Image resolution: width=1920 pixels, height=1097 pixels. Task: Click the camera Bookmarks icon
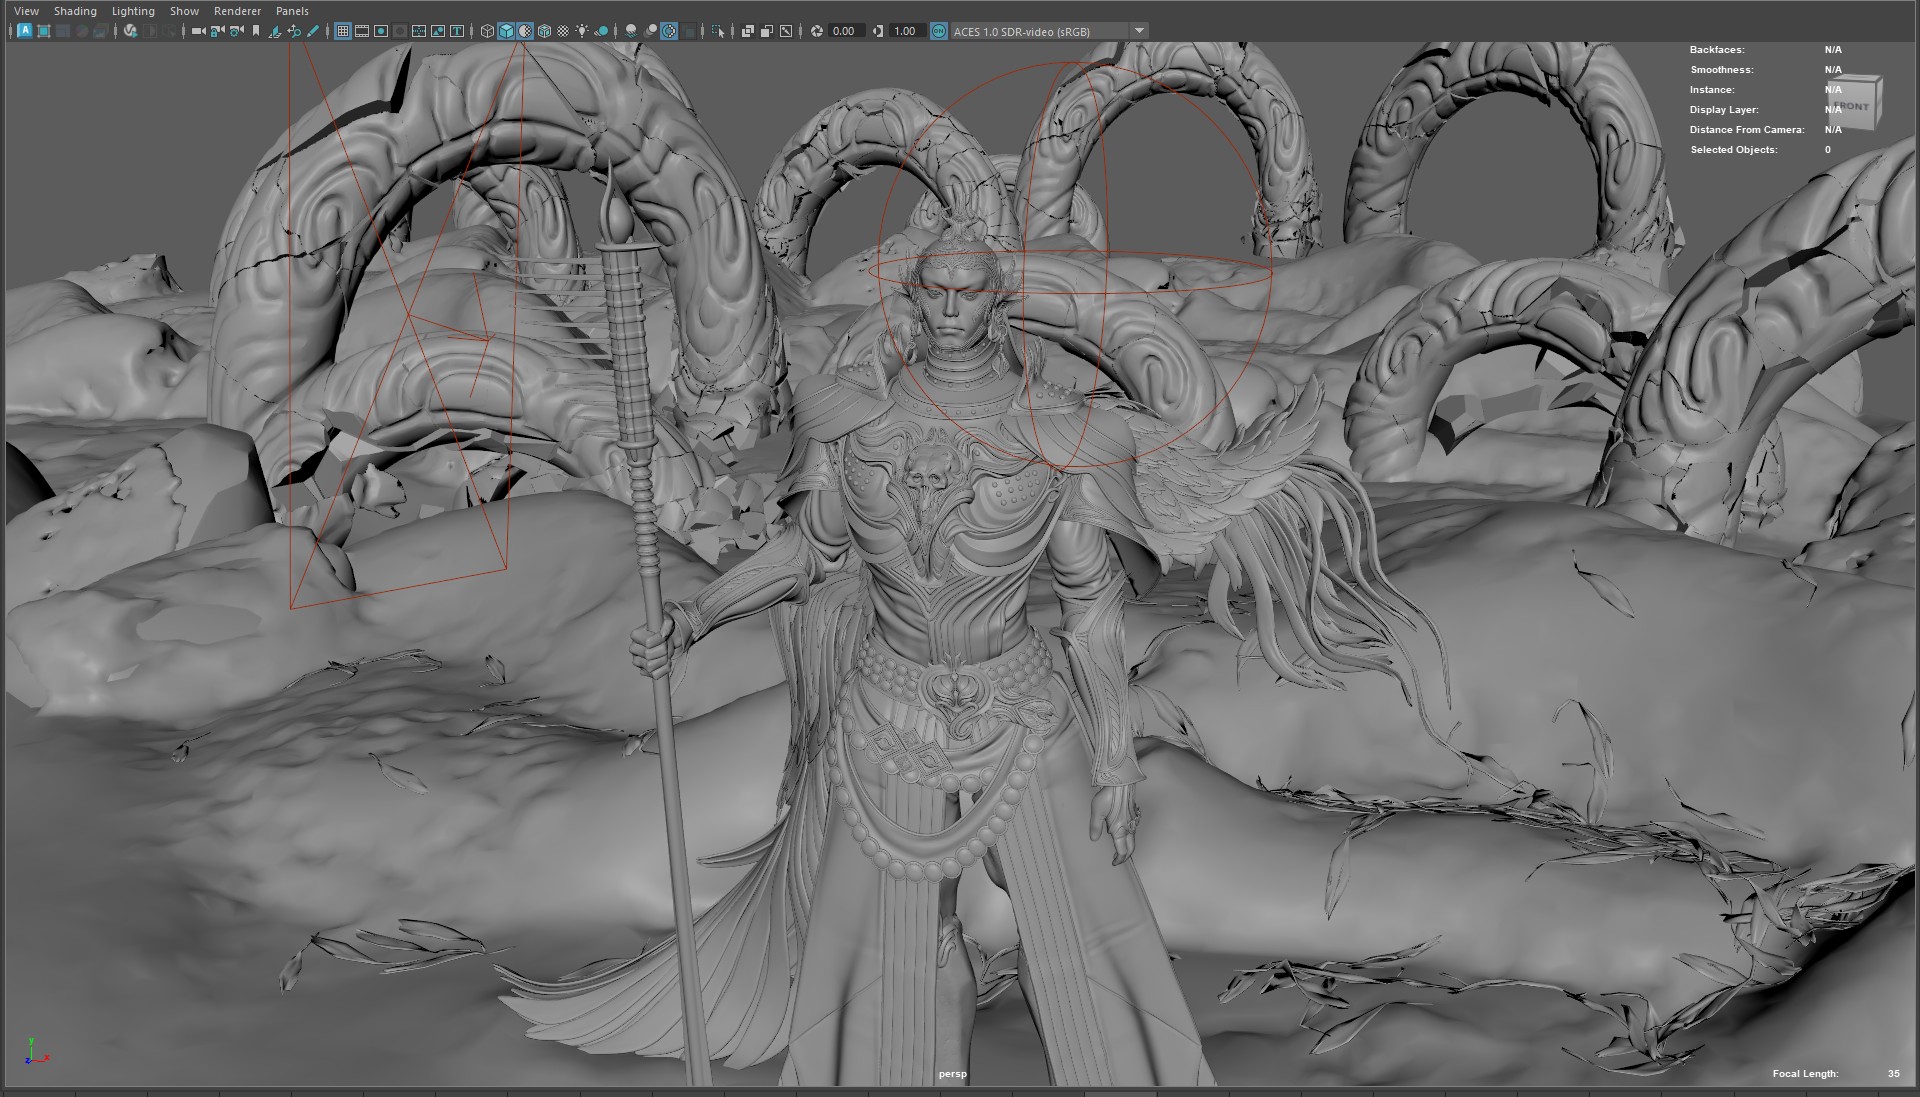256,31
